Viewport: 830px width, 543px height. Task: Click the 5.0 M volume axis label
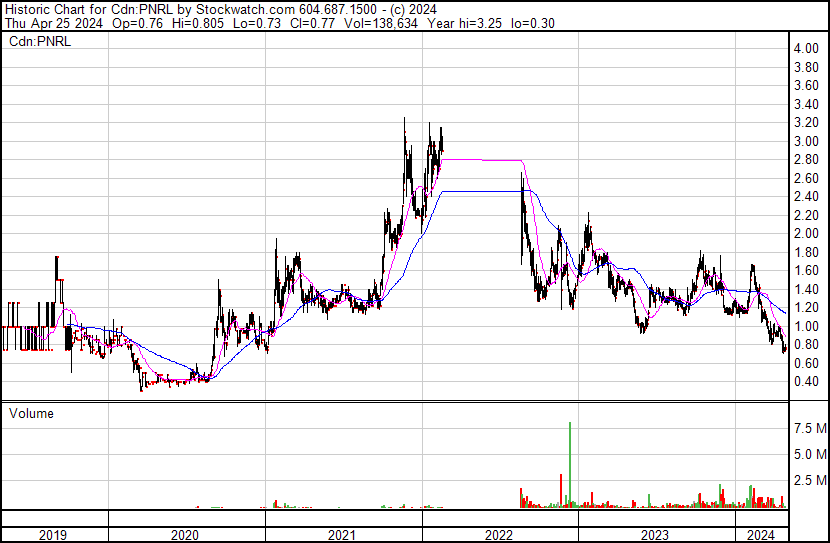pyautogui.click(x=808, y=454)
